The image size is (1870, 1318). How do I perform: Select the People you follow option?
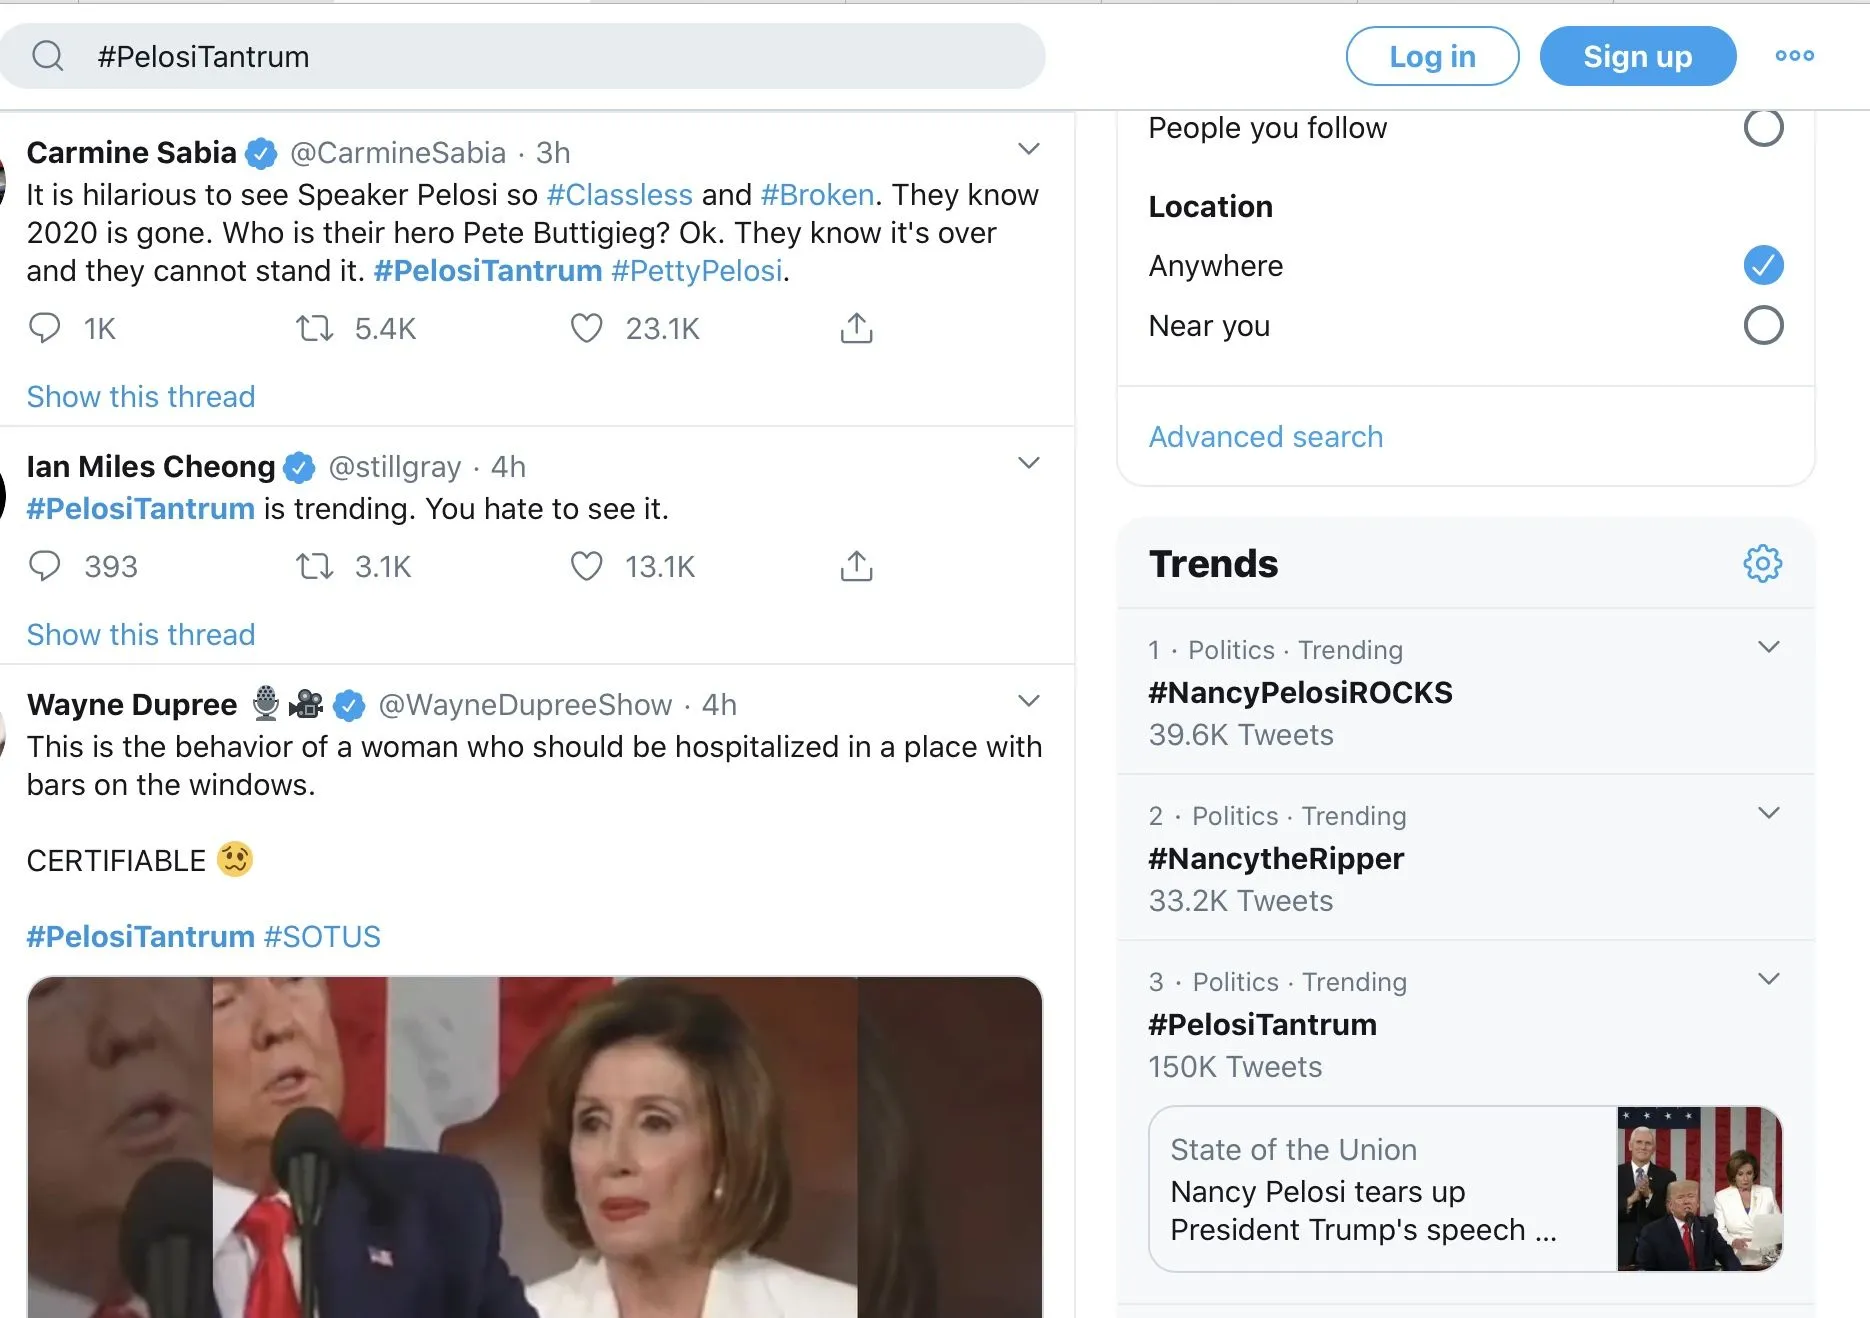1763,128
